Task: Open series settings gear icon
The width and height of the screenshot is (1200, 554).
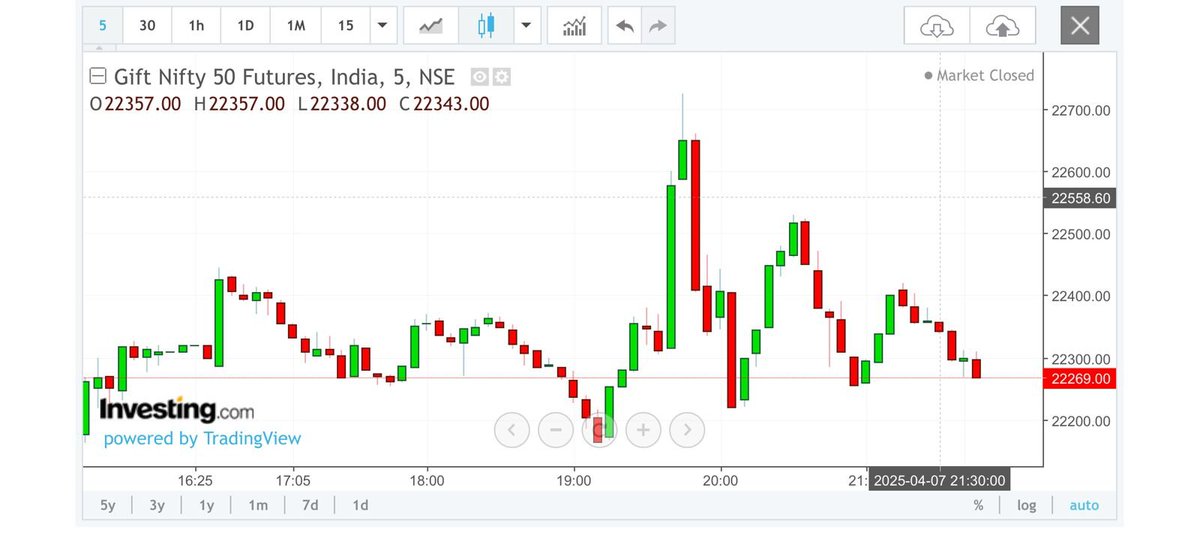Action: click(x=501, y=77)
